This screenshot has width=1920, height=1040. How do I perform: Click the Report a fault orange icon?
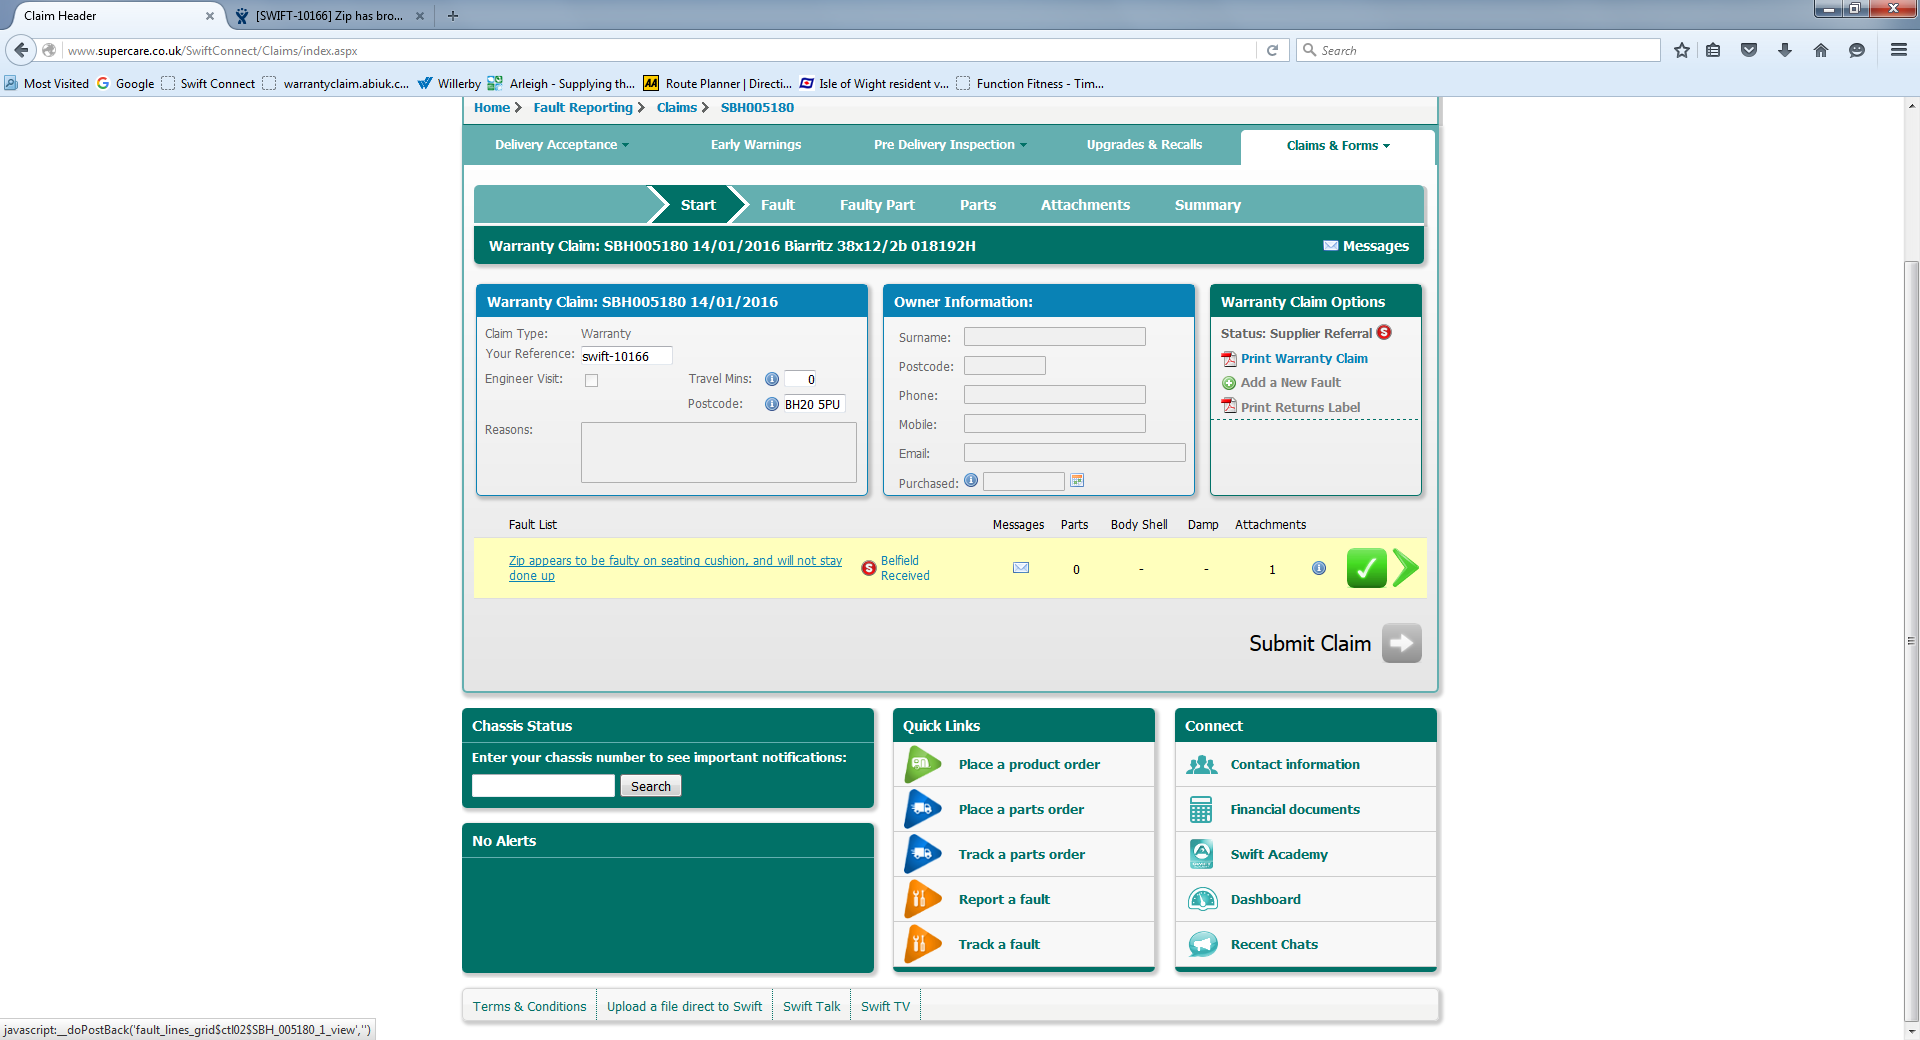922,900
